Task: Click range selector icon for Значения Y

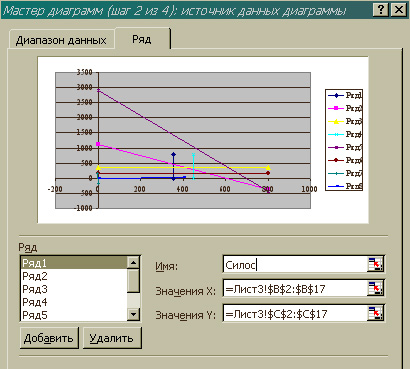Action: pyautogui.click(x=376, y=313)
